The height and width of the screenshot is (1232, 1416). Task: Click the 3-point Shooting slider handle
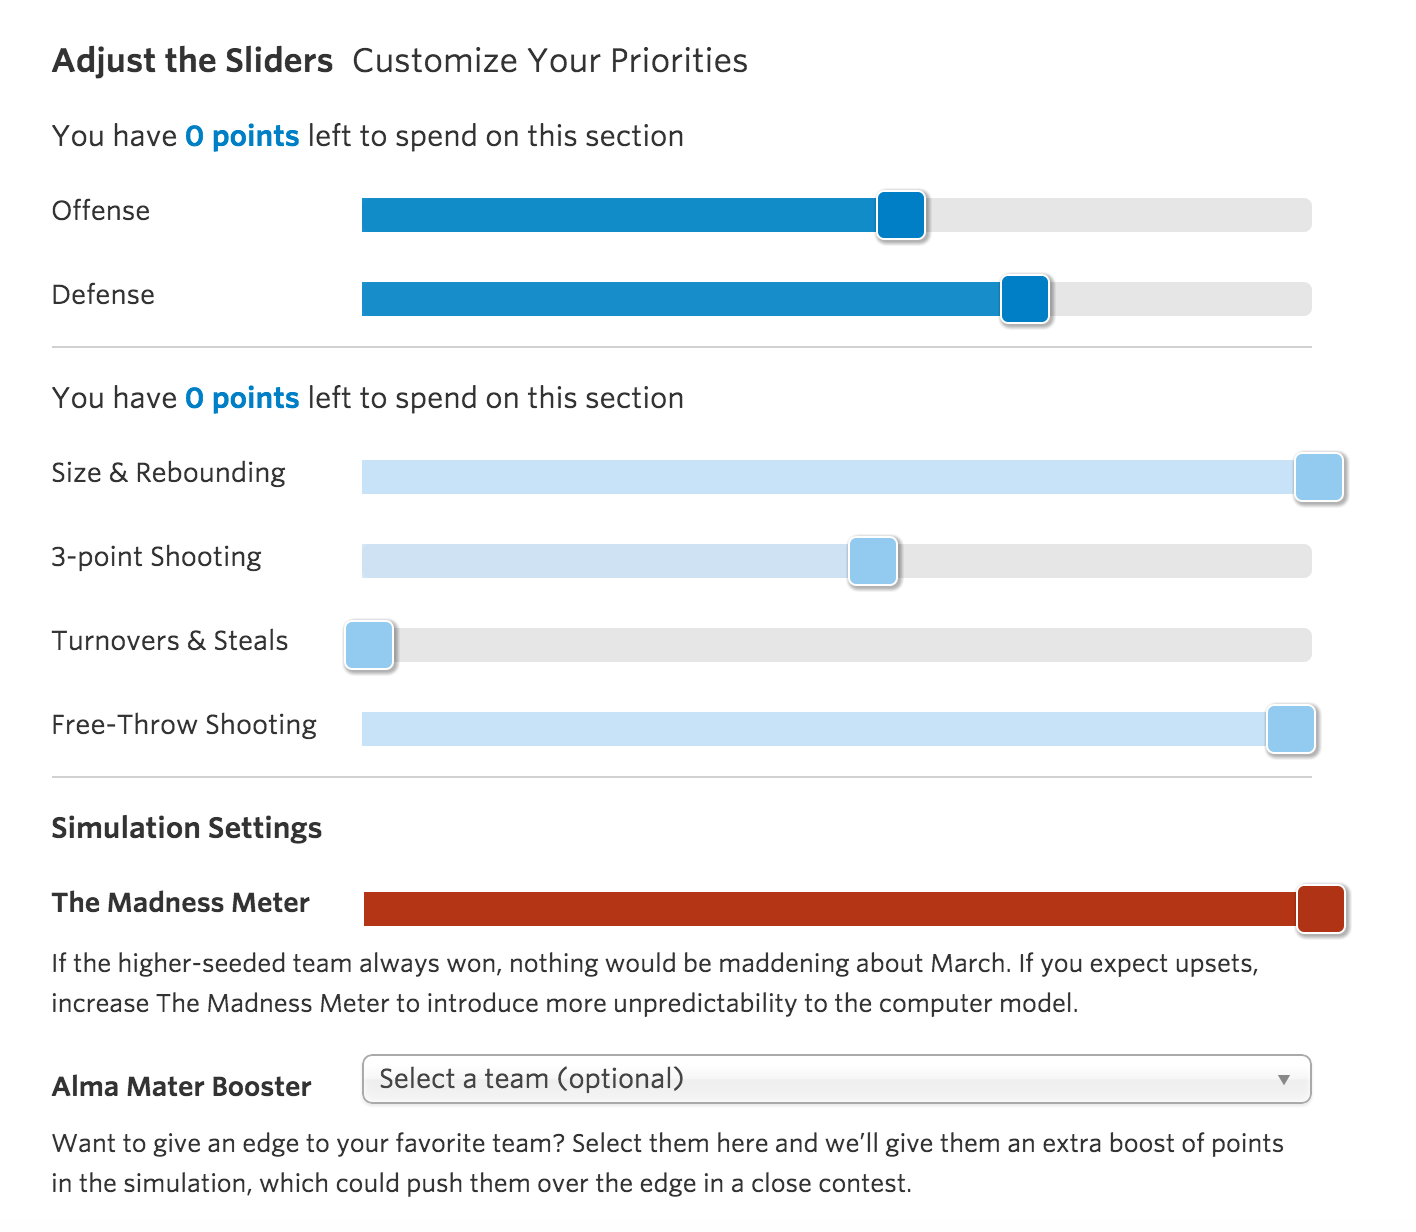(873, 561)
